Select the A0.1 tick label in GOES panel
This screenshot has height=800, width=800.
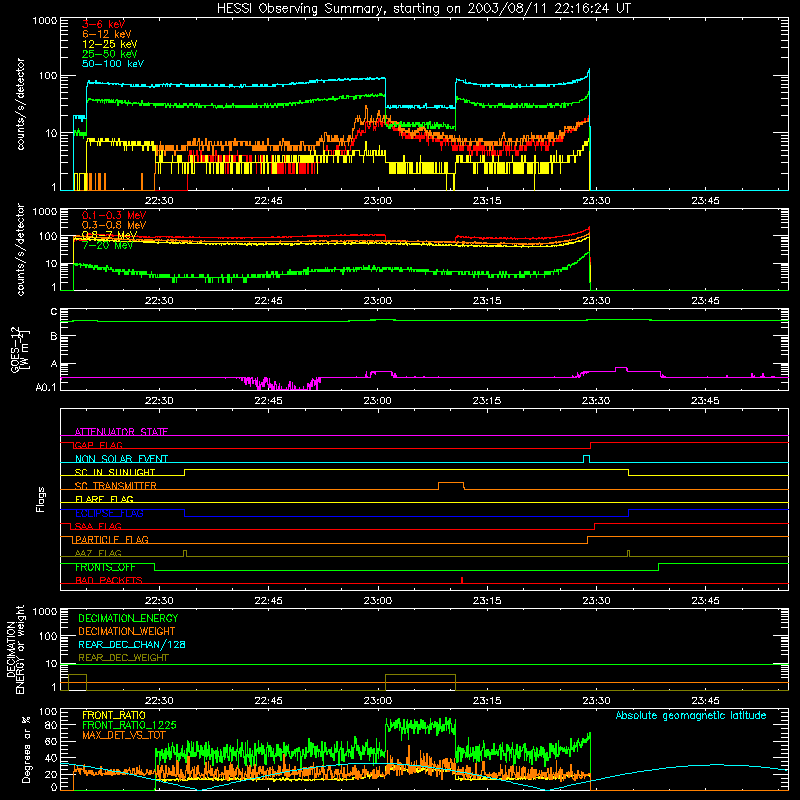[x=46, y=387]
